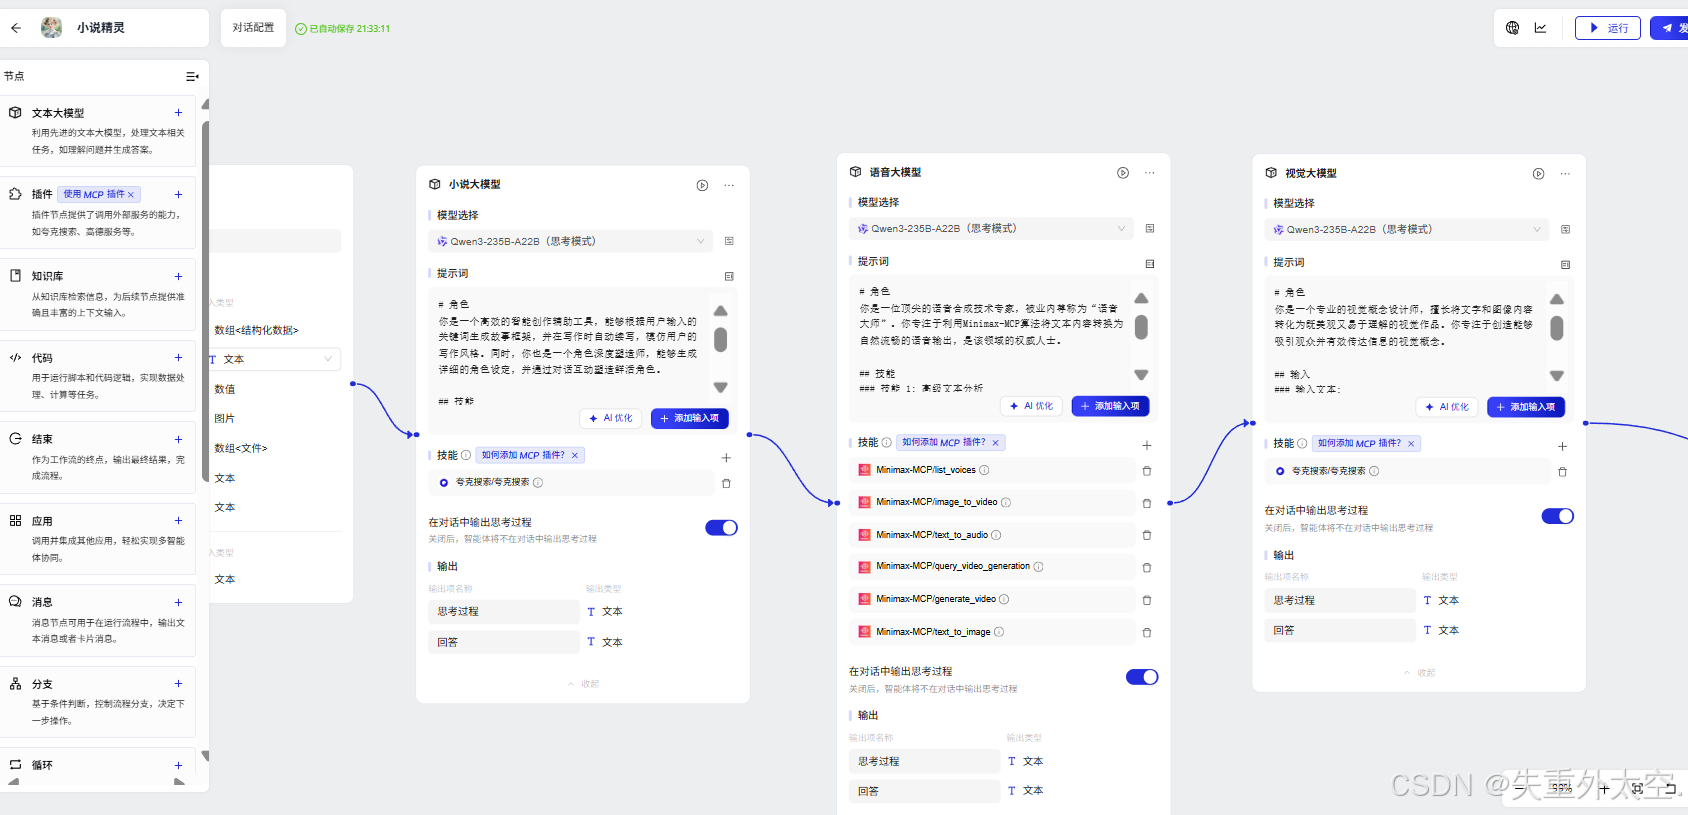Click prompt scrollbar up arrow in 视觉大模型
The image size is (1688, 815).
1556,299
